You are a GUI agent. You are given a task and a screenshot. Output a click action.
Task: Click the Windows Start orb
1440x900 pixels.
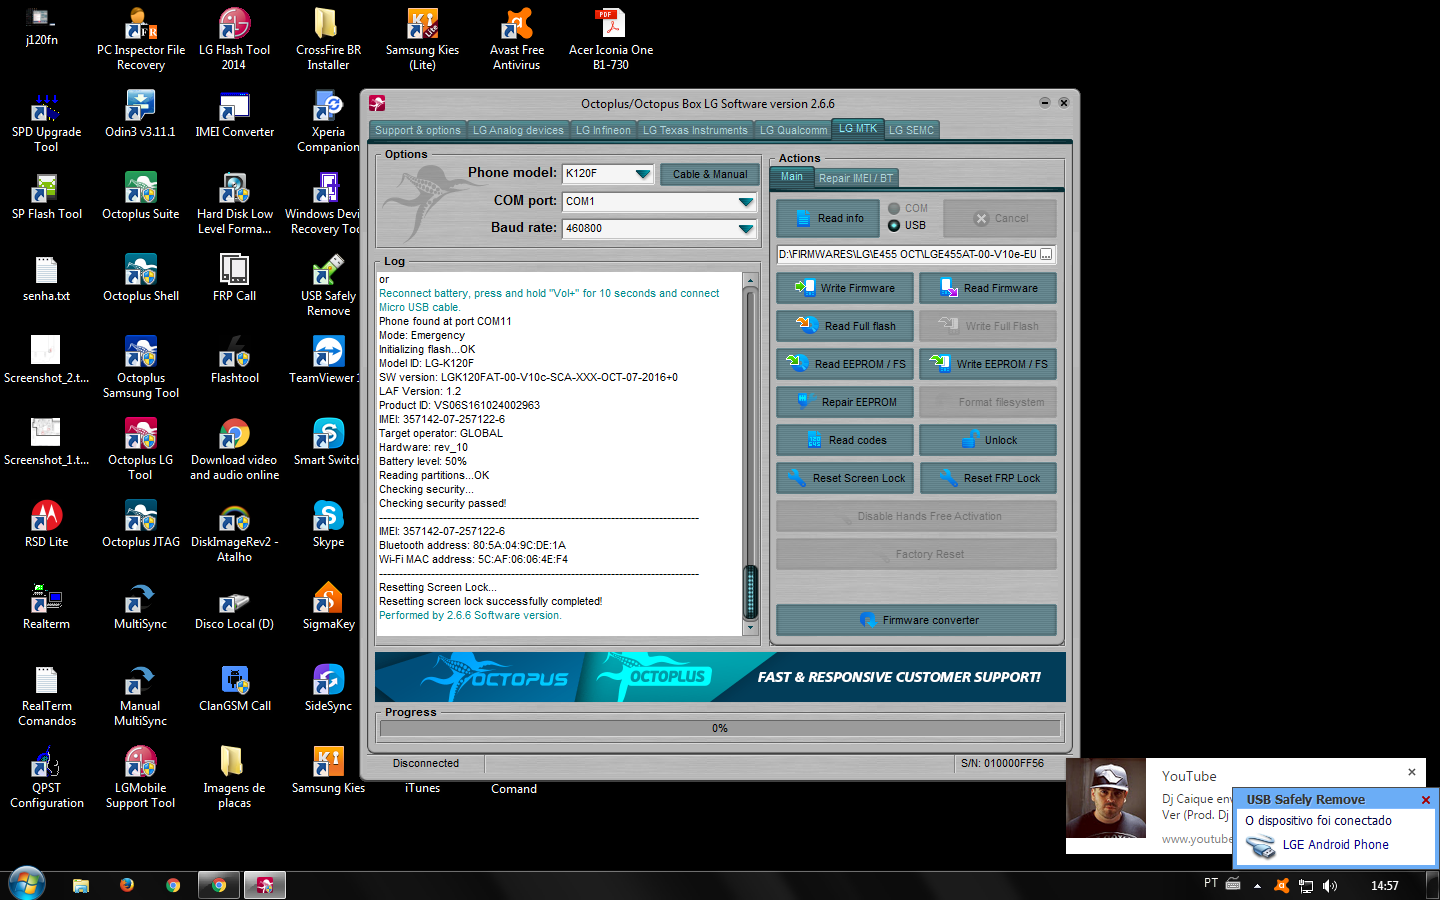(x=27, y=884)
